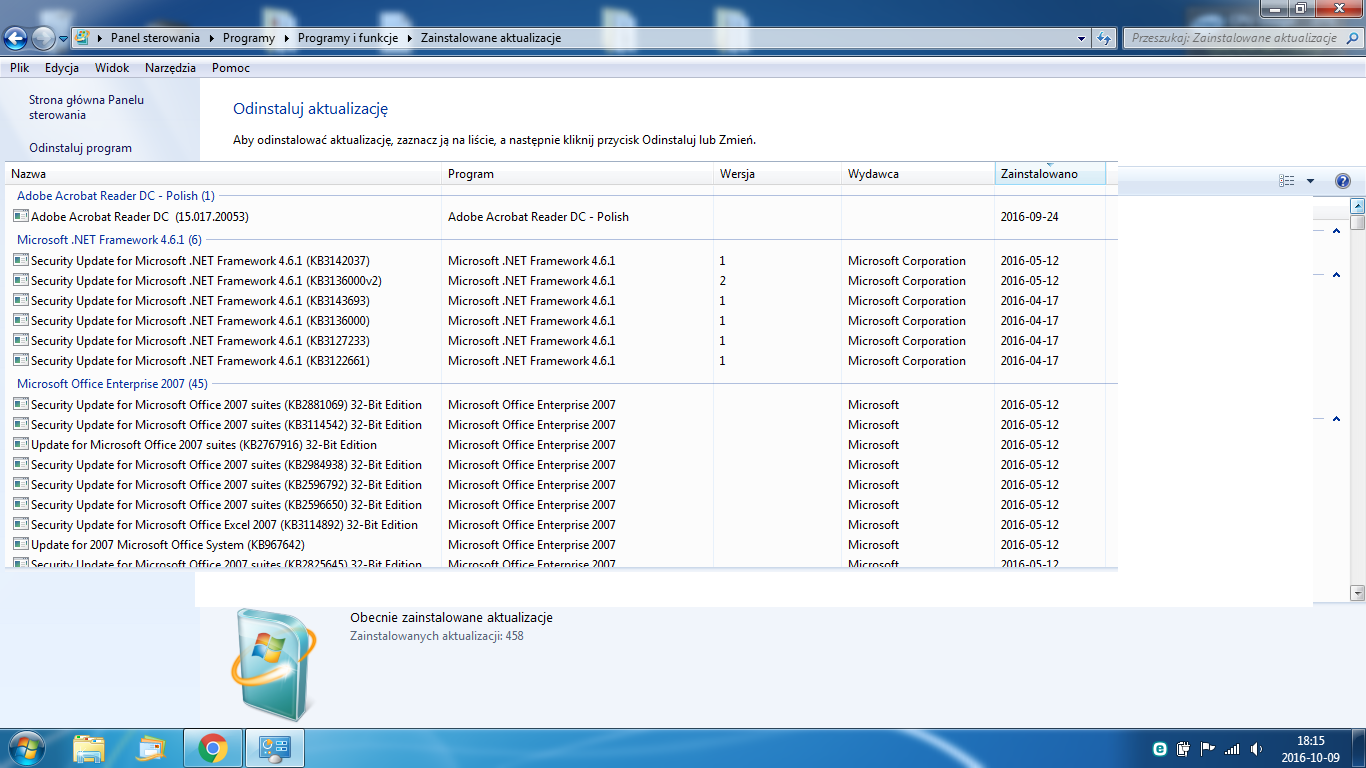Open the ESET tray icon
Viewport: 1366px width, 768px height.
pos(1160,748)
